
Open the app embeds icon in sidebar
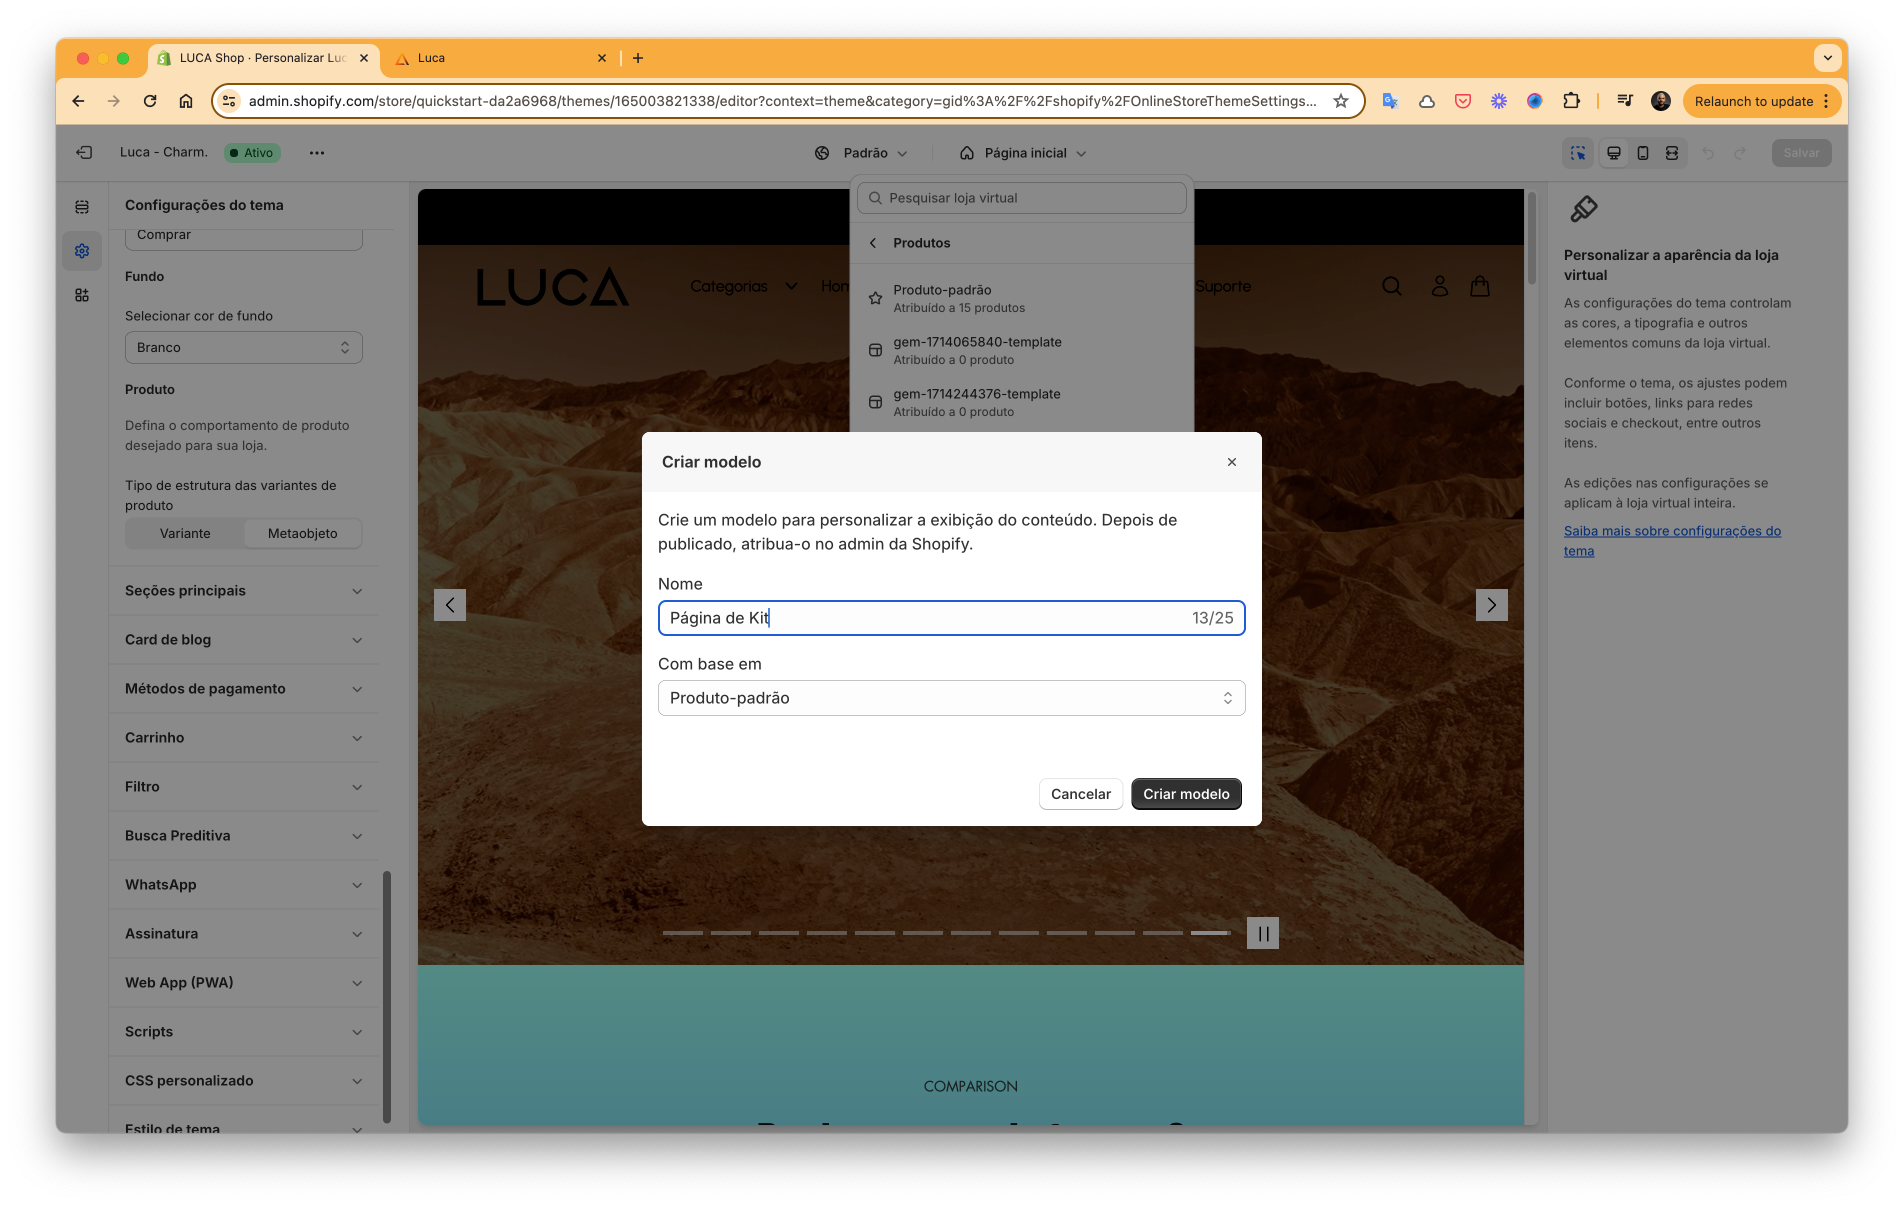tap(82, 295)
